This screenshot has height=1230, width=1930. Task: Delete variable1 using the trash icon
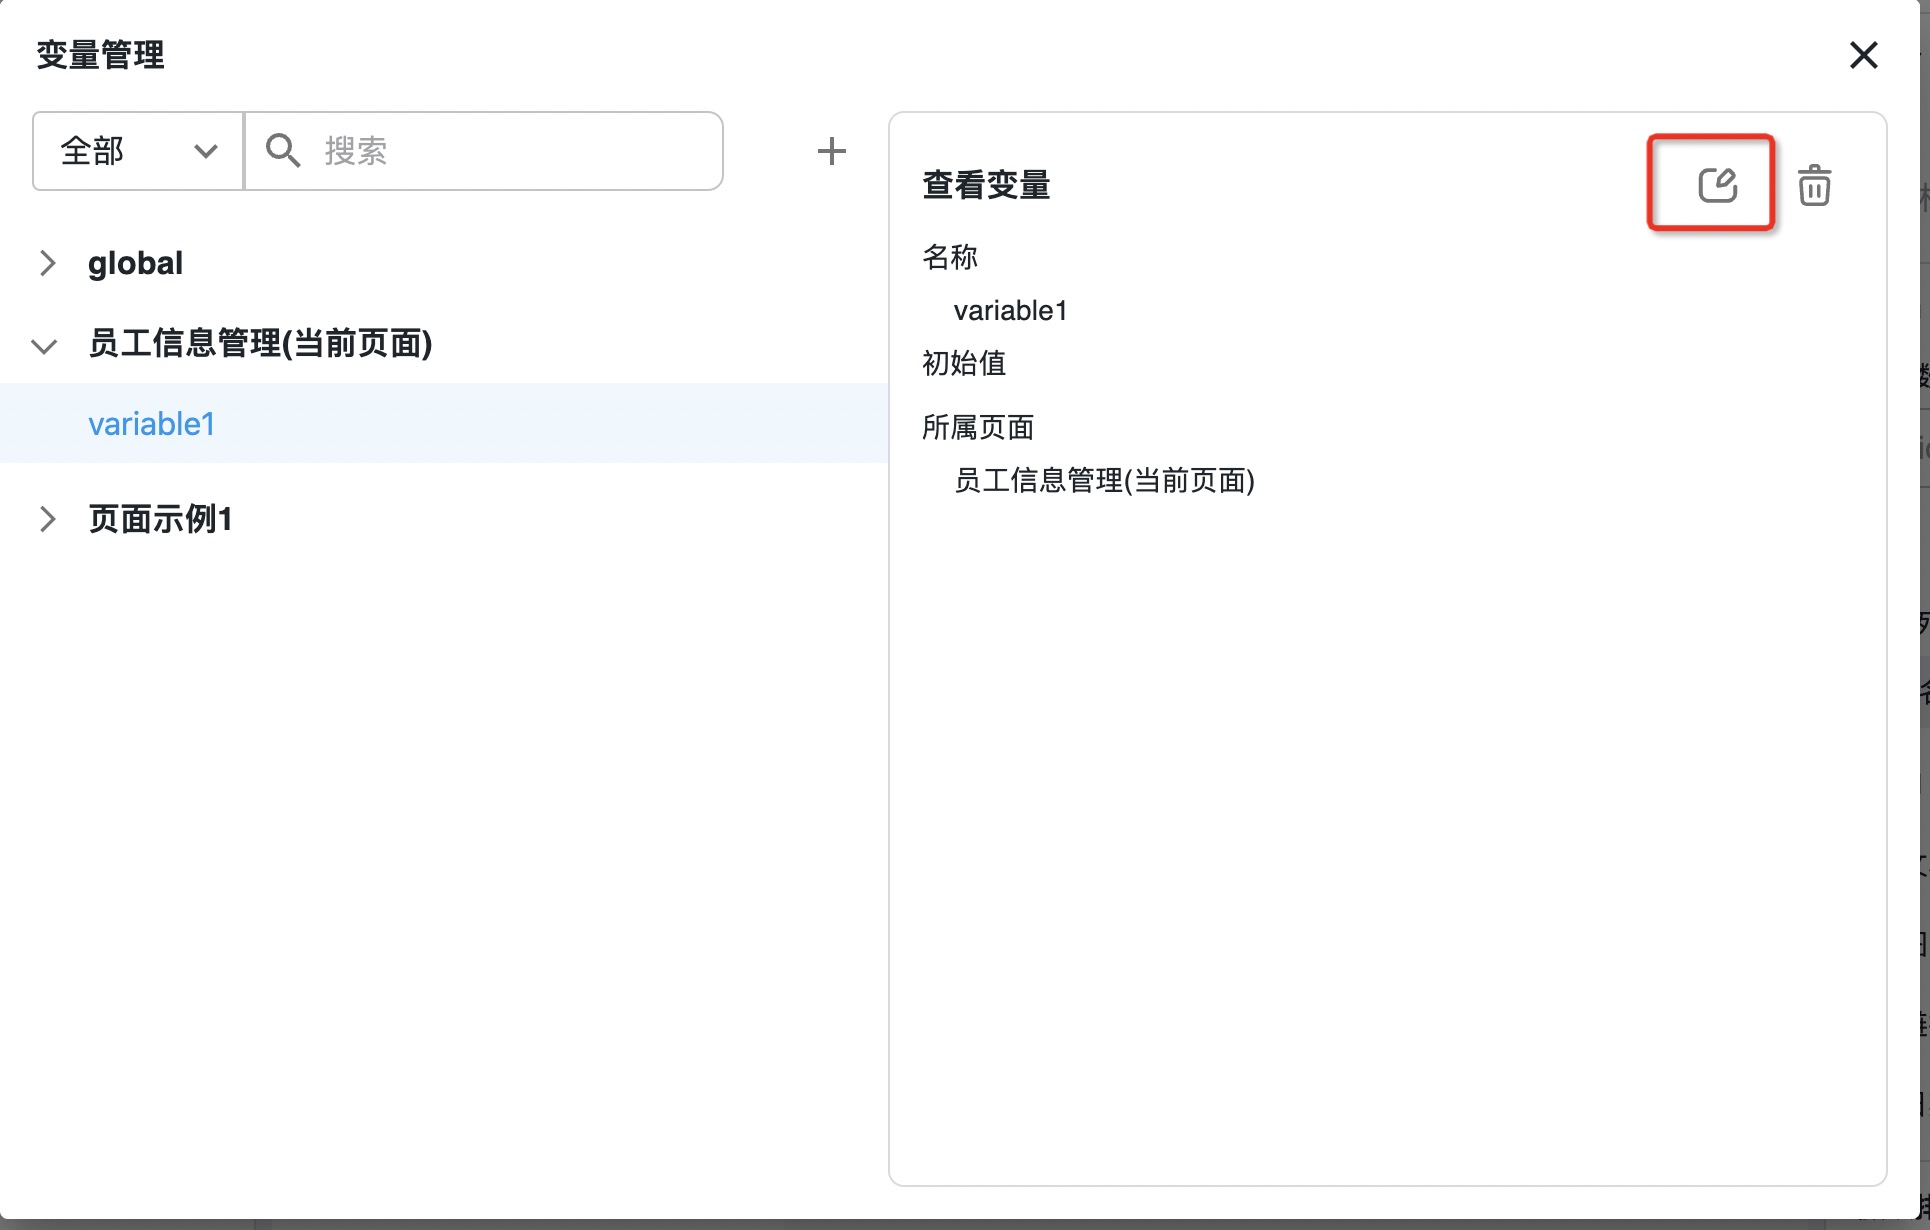(1814, 186)
